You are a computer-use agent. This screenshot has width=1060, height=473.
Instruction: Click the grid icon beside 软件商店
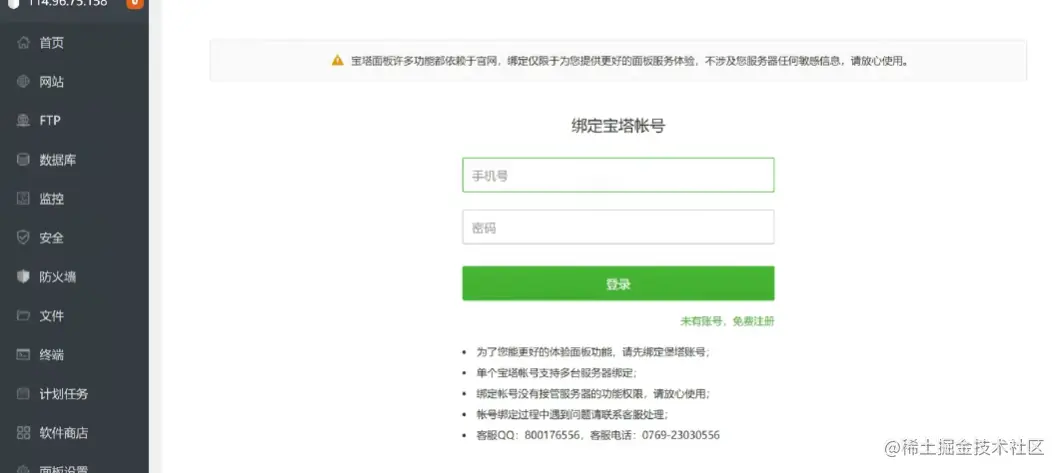(24, 432)
